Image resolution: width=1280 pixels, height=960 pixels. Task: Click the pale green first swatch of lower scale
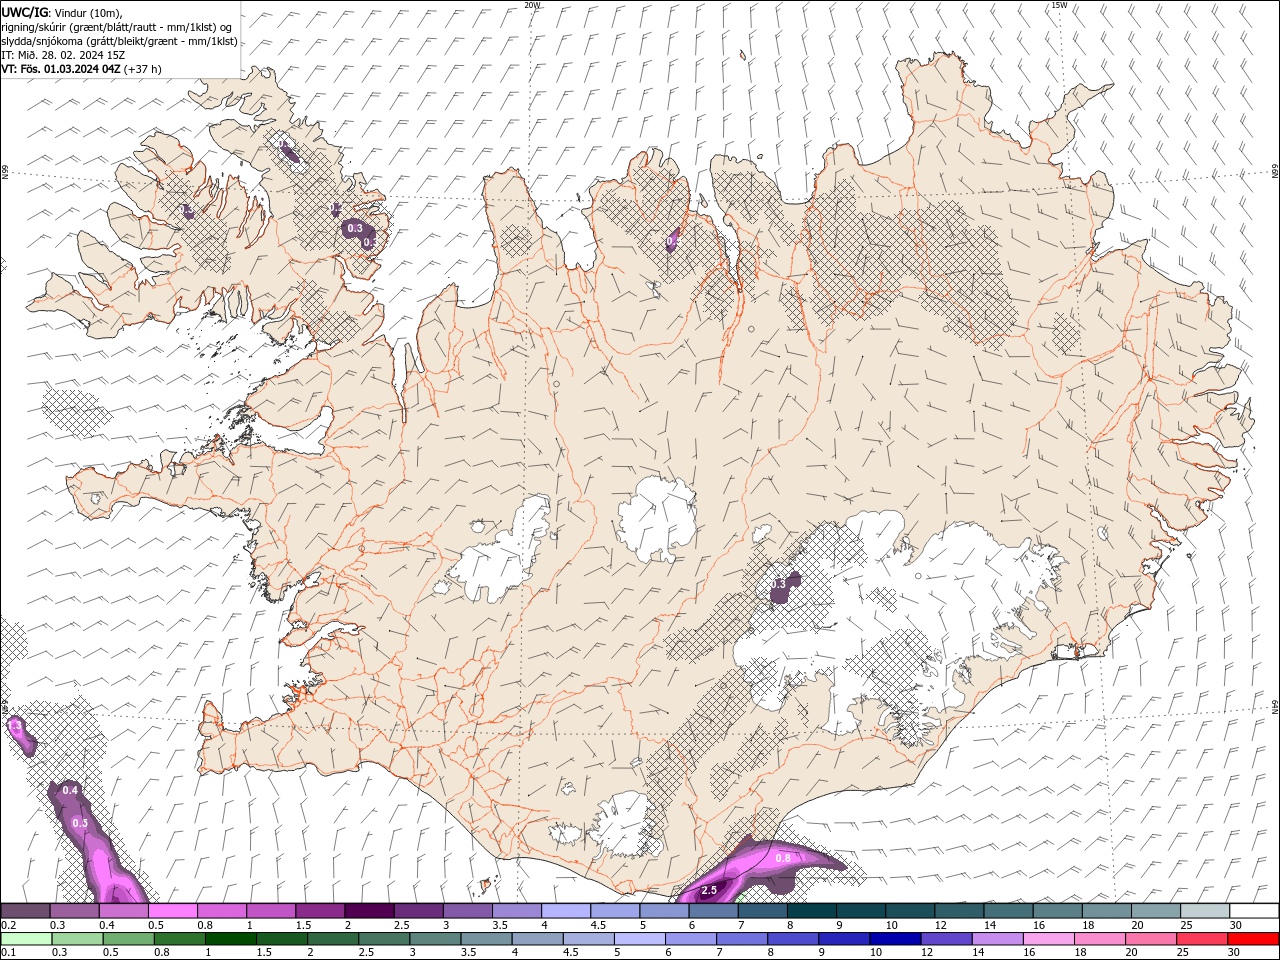(x=25, y=939)
